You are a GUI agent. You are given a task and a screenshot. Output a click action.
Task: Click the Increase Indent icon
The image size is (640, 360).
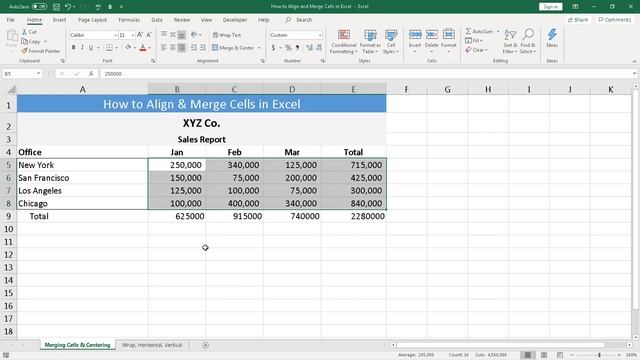202,48
